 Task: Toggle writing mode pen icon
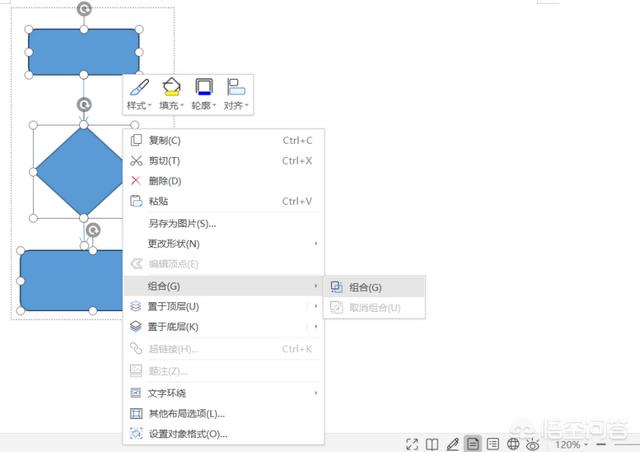(452, 444)
